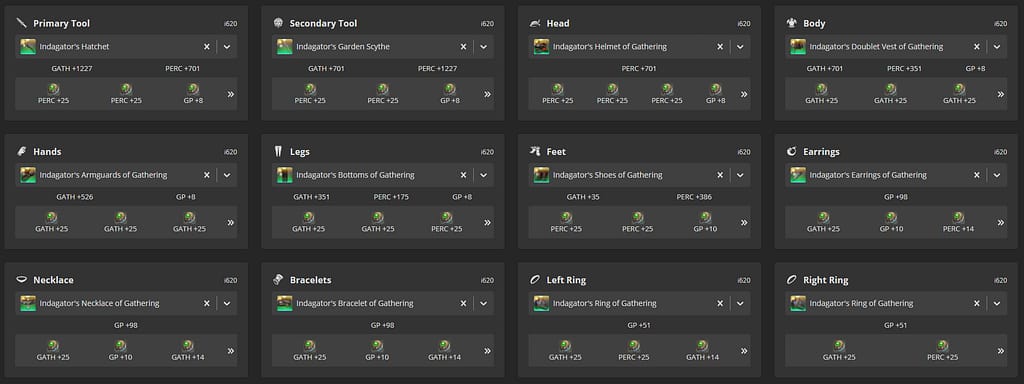1024x384 pixels.
Task: Remove Indagator's Earrings of Gathering
Action: (976, 175)
